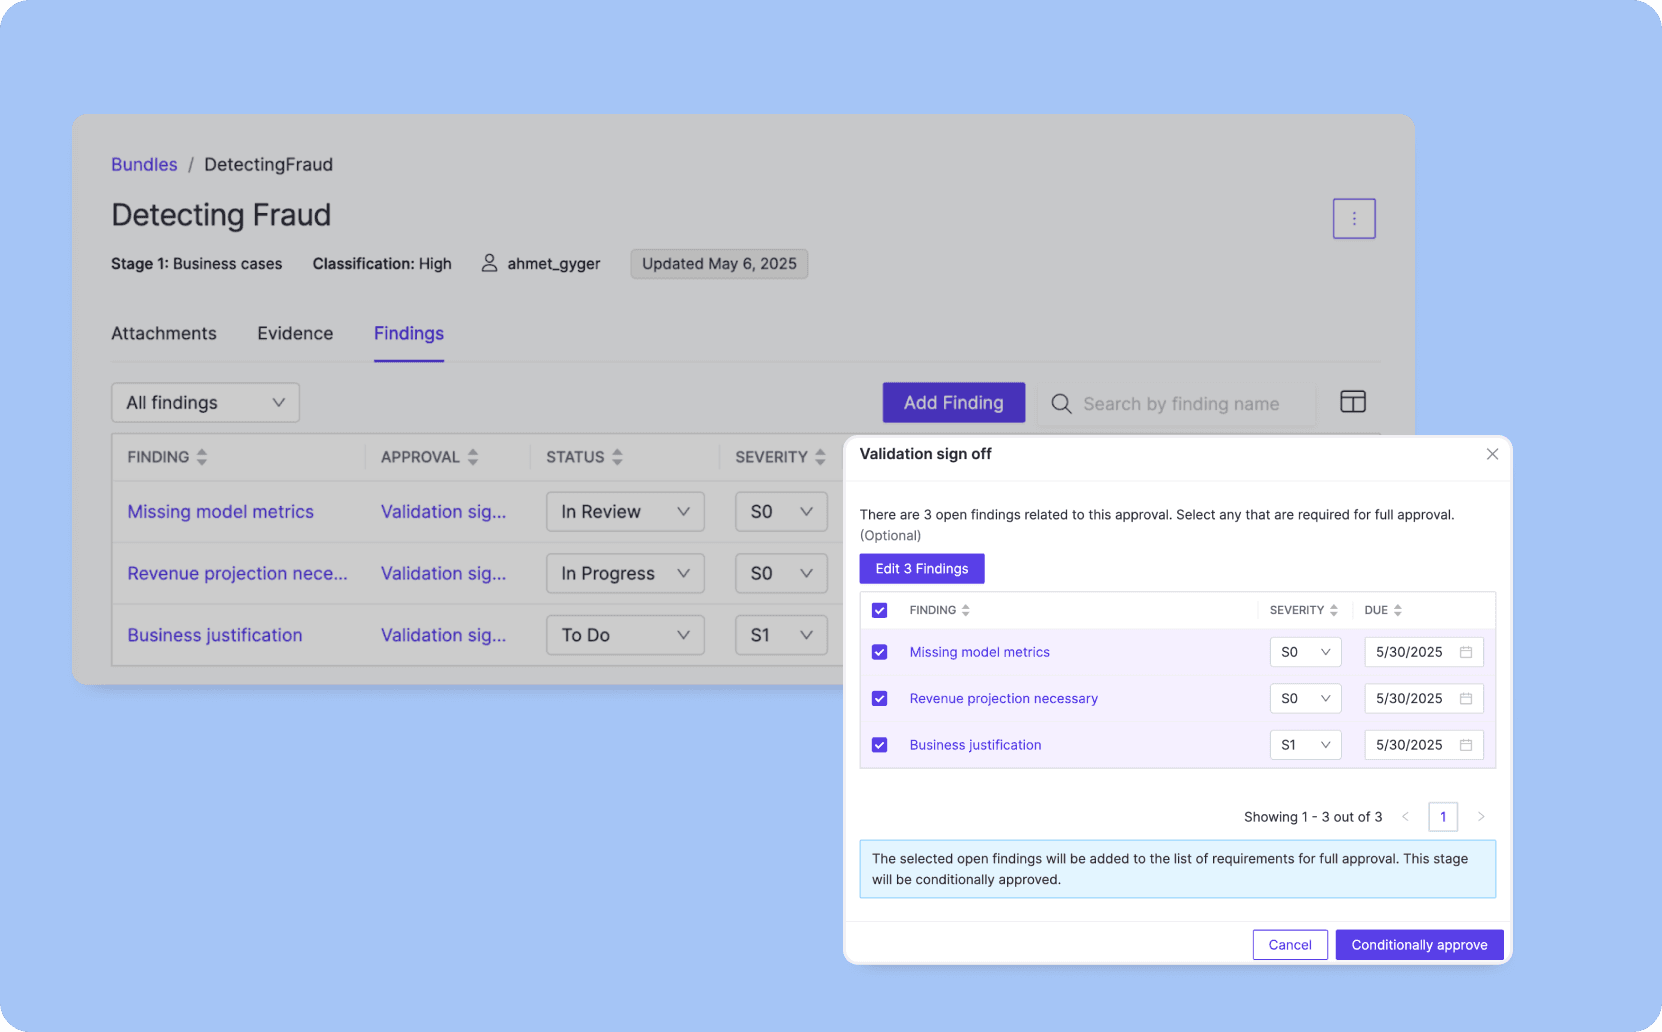Follow the Bundles breadcrumb link

click(x=143, y=164)
